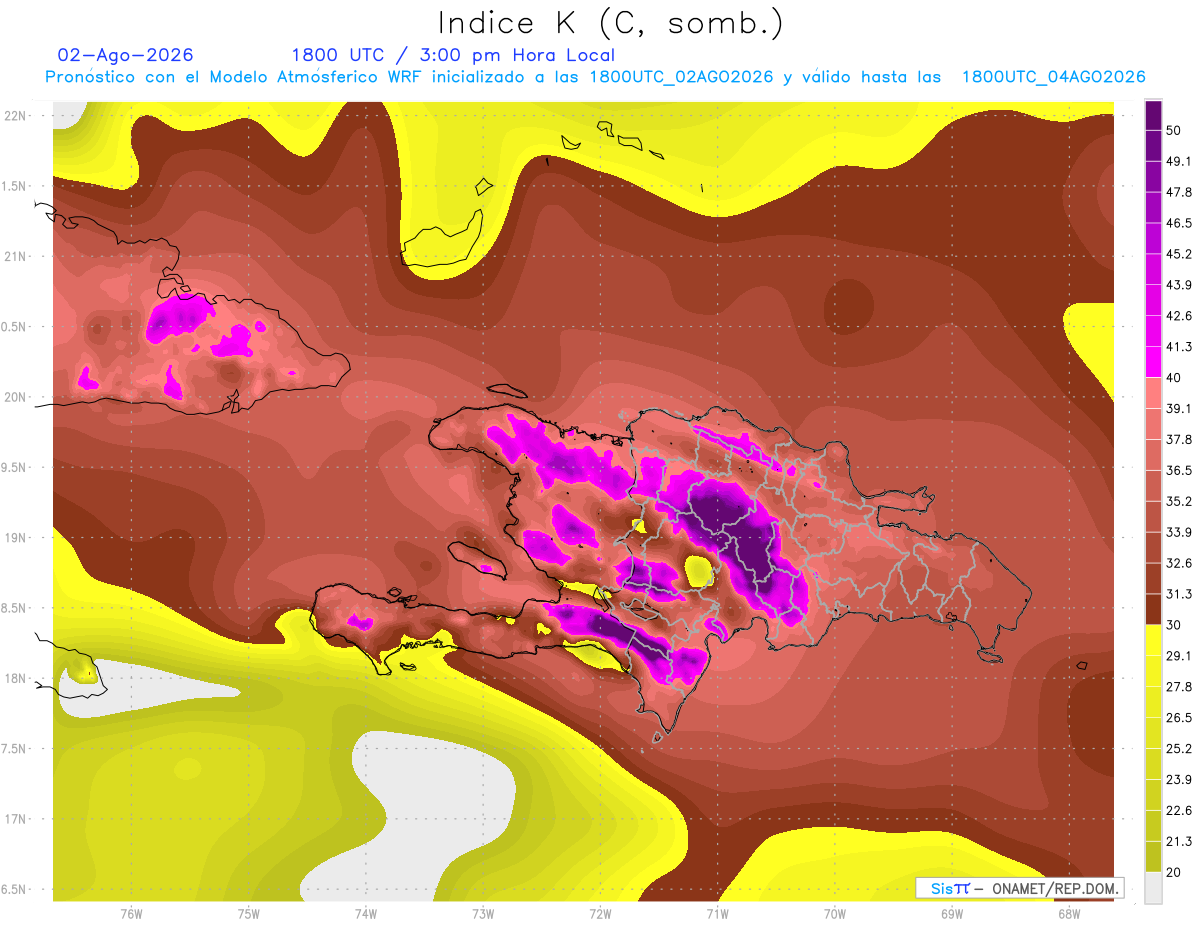Click the colorbar value 47.8
Image resolution: width=1200 pixels, height=927 pixels.
1178,192
